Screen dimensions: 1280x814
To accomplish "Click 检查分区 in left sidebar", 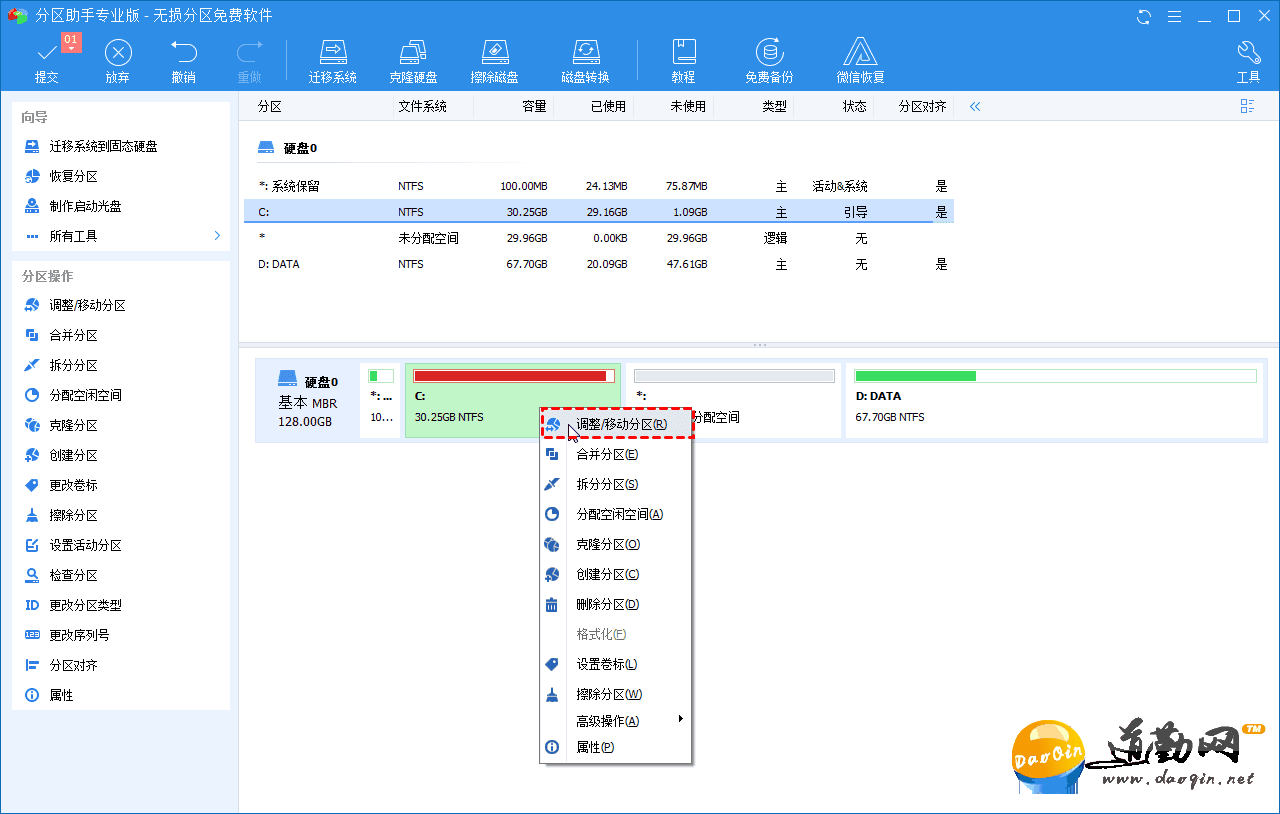I will tap(61, 575).
